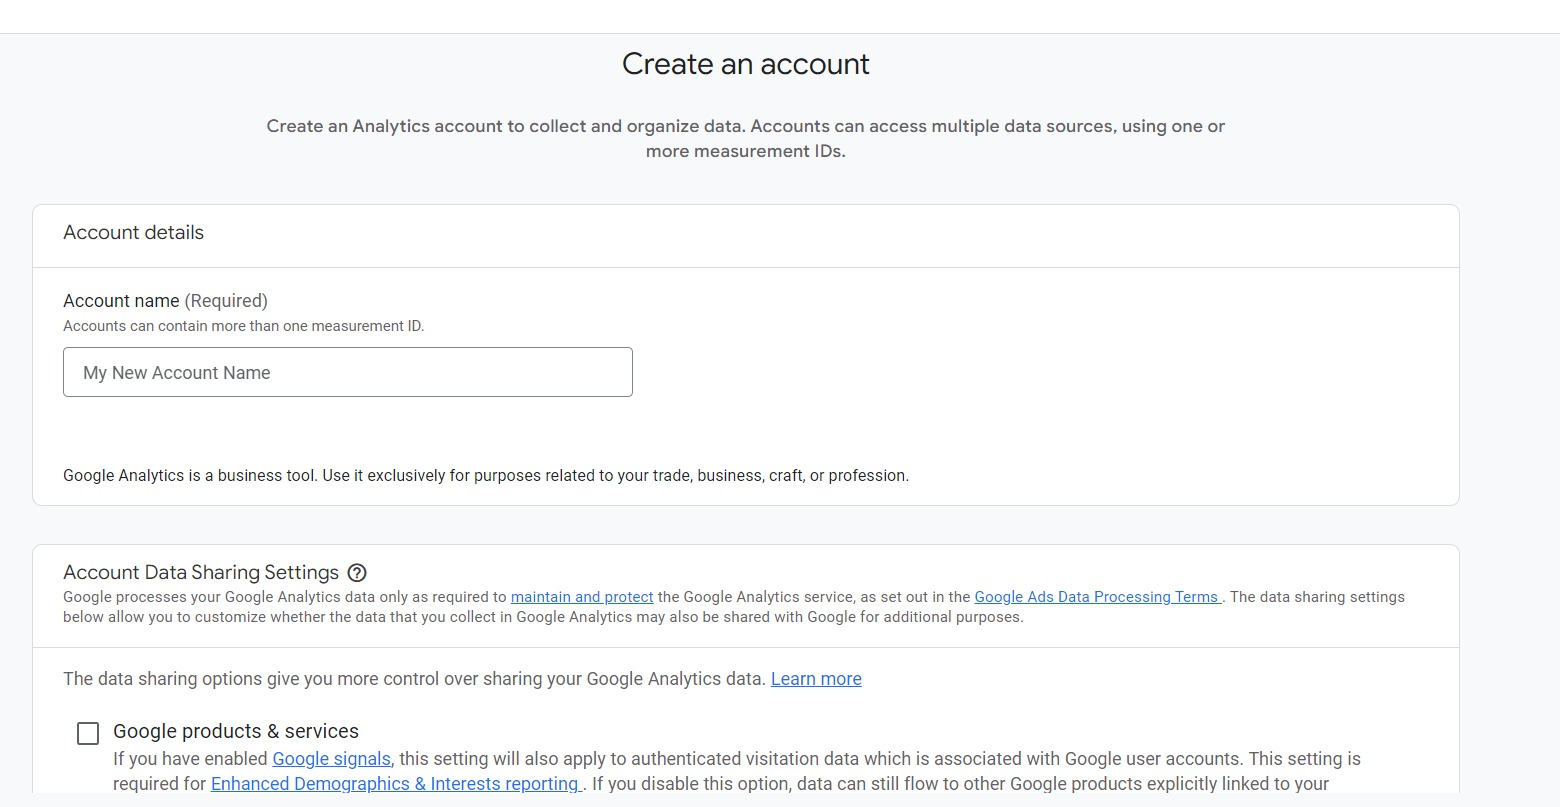Click the "Account Data Sharing Settings" title
This screenshot has width=1560, height=807.
[x=201, y=573]
